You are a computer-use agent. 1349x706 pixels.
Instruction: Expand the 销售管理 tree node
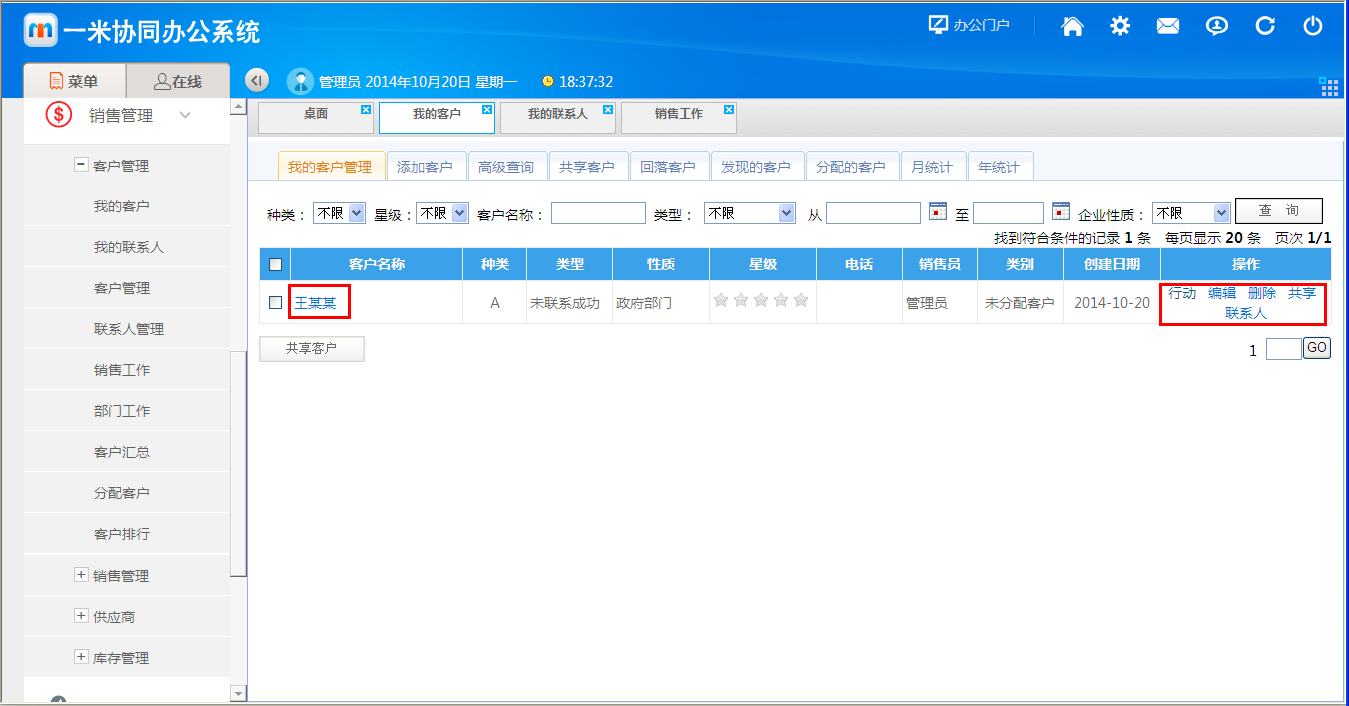81,575
